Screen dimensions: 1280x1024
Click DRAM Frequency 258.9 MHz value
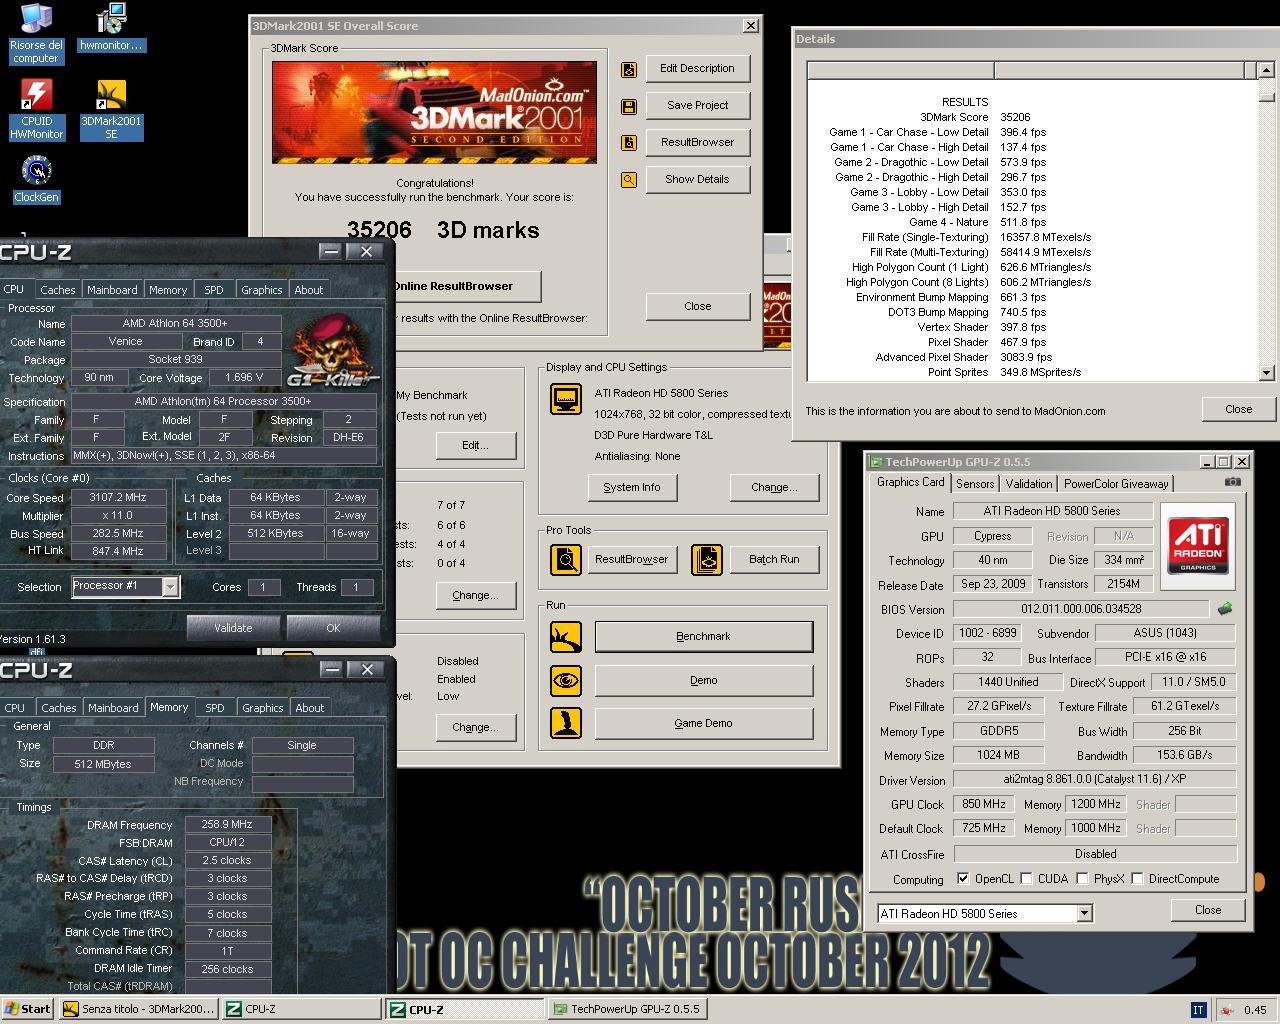[x=227, y=825]
